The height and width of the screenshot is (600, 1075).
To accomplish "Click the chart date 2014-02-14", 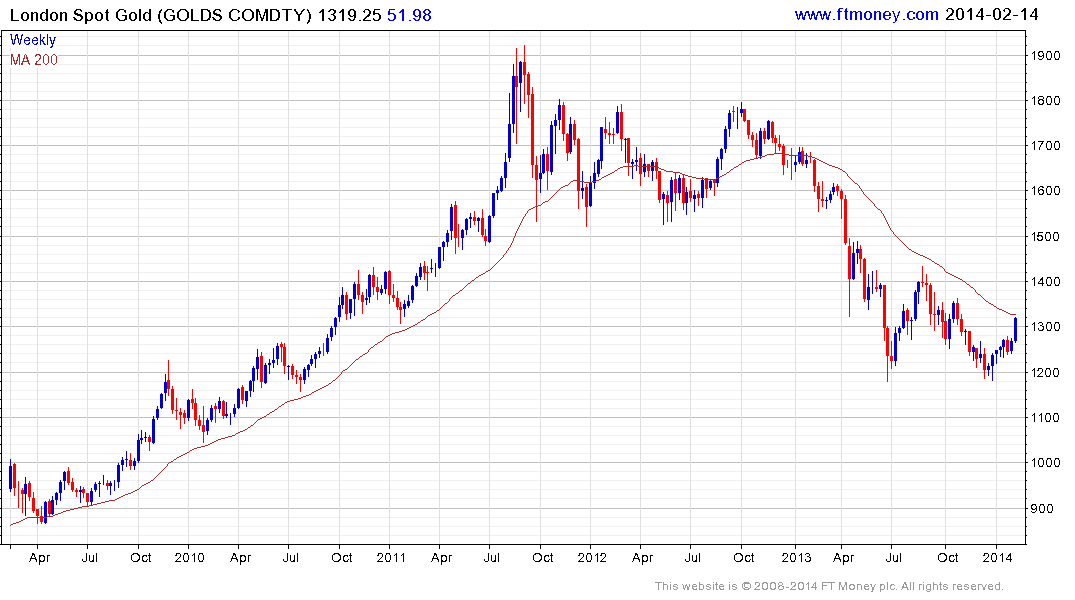I will pos(991,14).
